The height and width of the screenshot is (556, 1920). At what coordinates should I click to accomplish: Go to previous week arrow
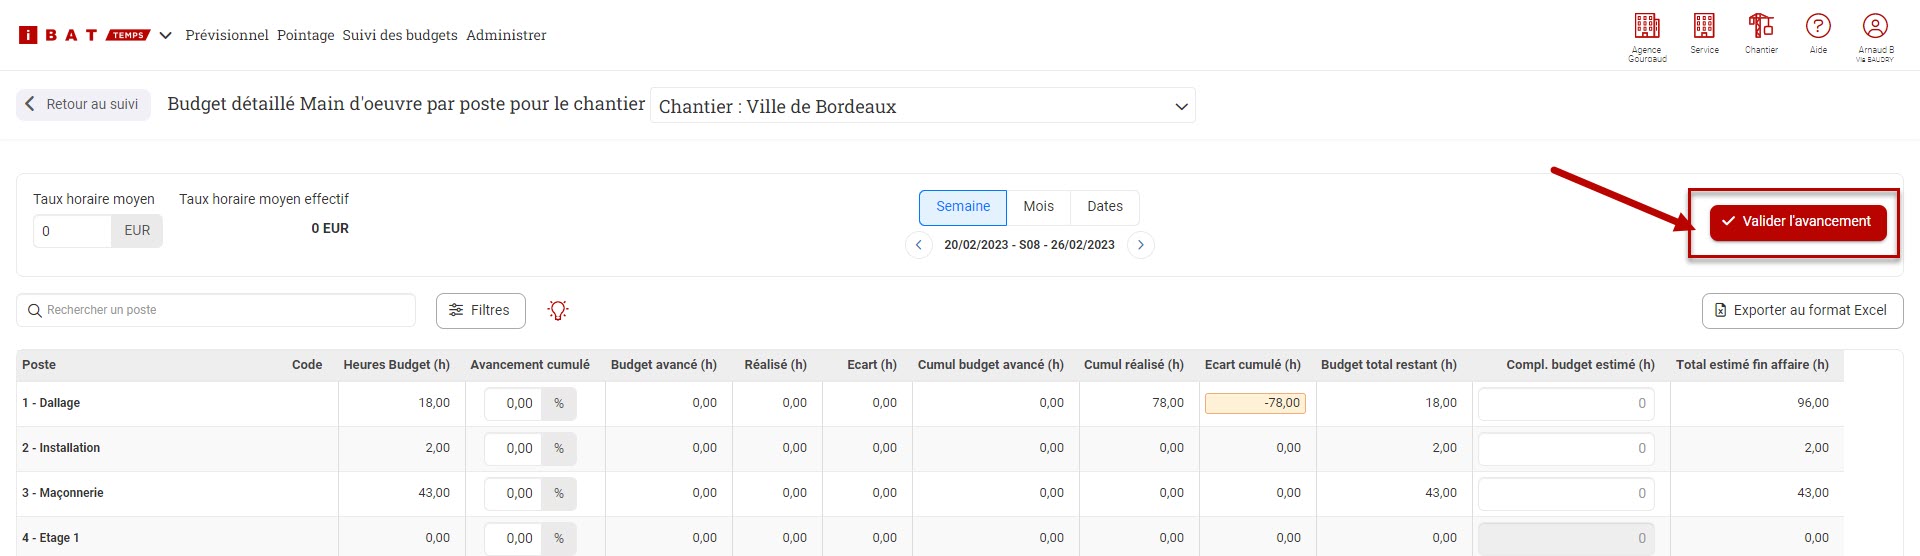point(918,245)
